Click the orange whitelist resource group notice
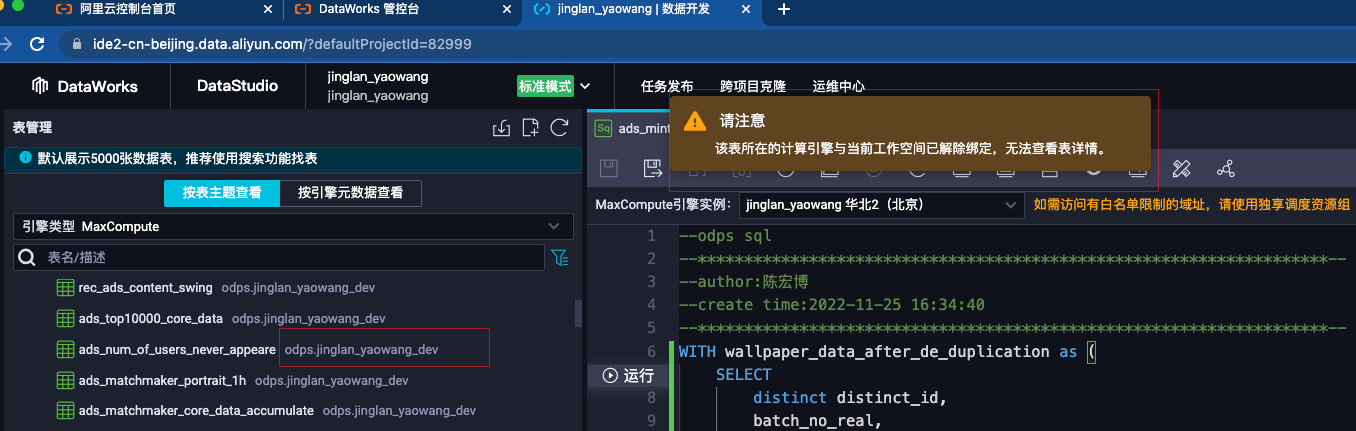 [x=1192, y=205]
